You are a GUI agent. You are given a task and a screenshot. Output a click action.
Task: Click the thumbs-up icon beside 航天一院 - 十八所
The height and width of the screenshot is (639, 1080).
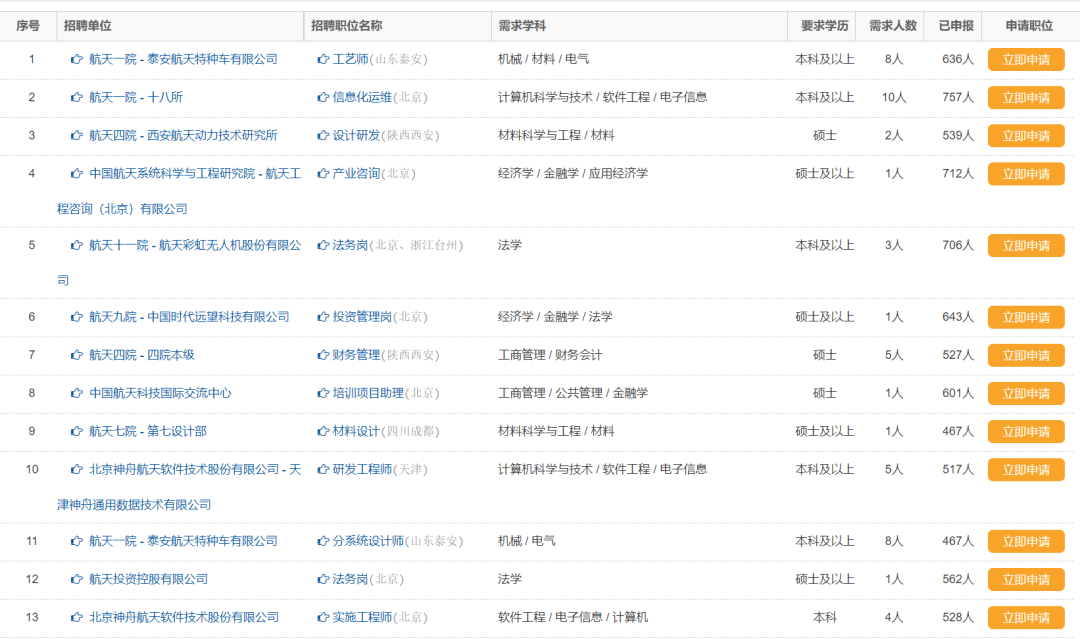coord(75,97)
